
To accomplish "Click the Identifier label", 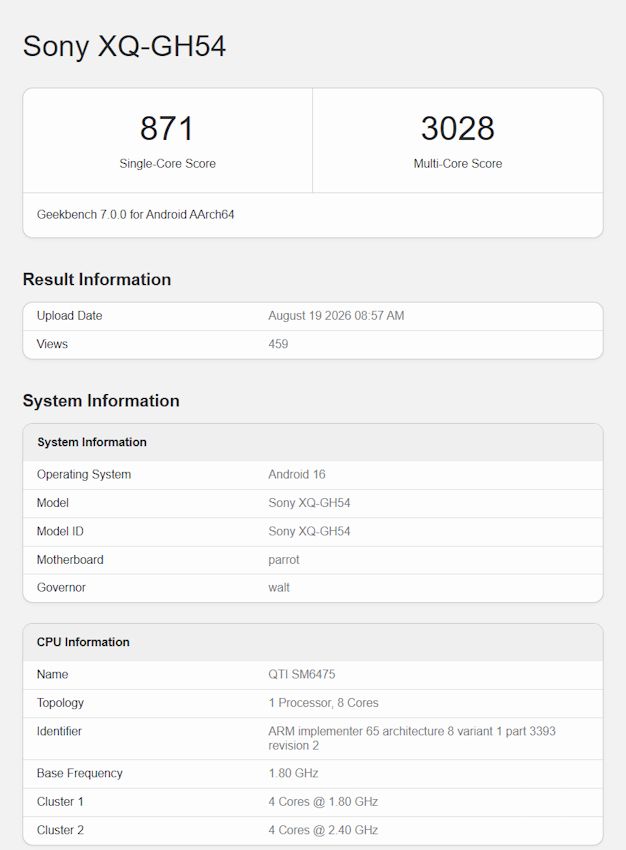I will 59,731.
